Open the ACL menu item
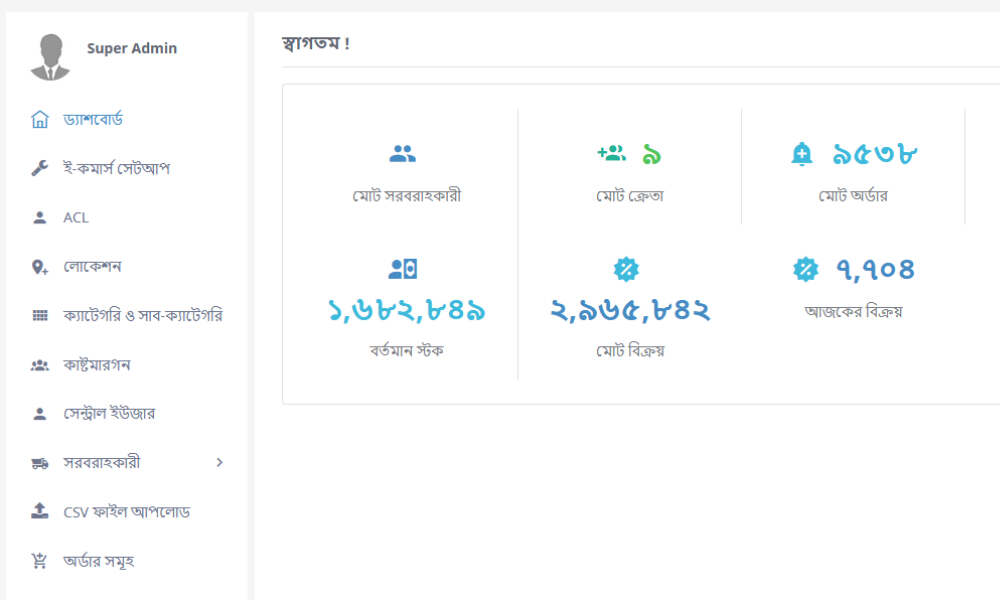 76,218
